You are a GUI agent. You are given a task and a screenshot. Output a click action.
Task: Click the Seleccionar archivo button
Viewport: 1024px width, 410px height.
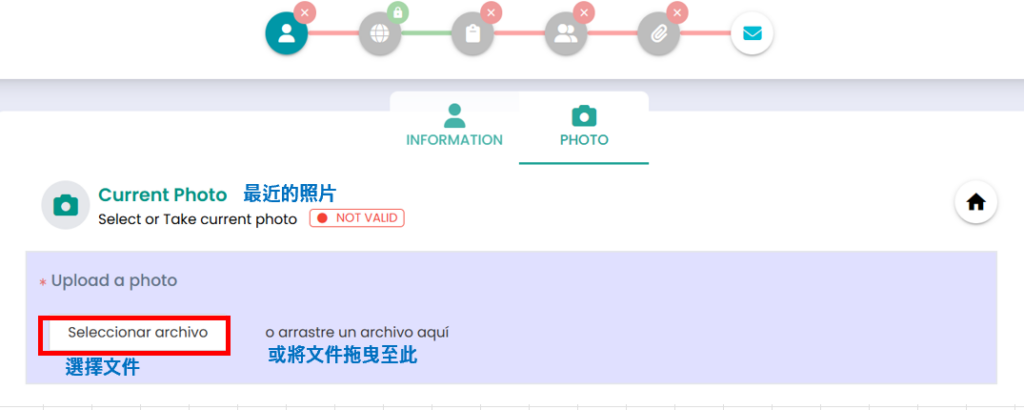coord(138,333)
